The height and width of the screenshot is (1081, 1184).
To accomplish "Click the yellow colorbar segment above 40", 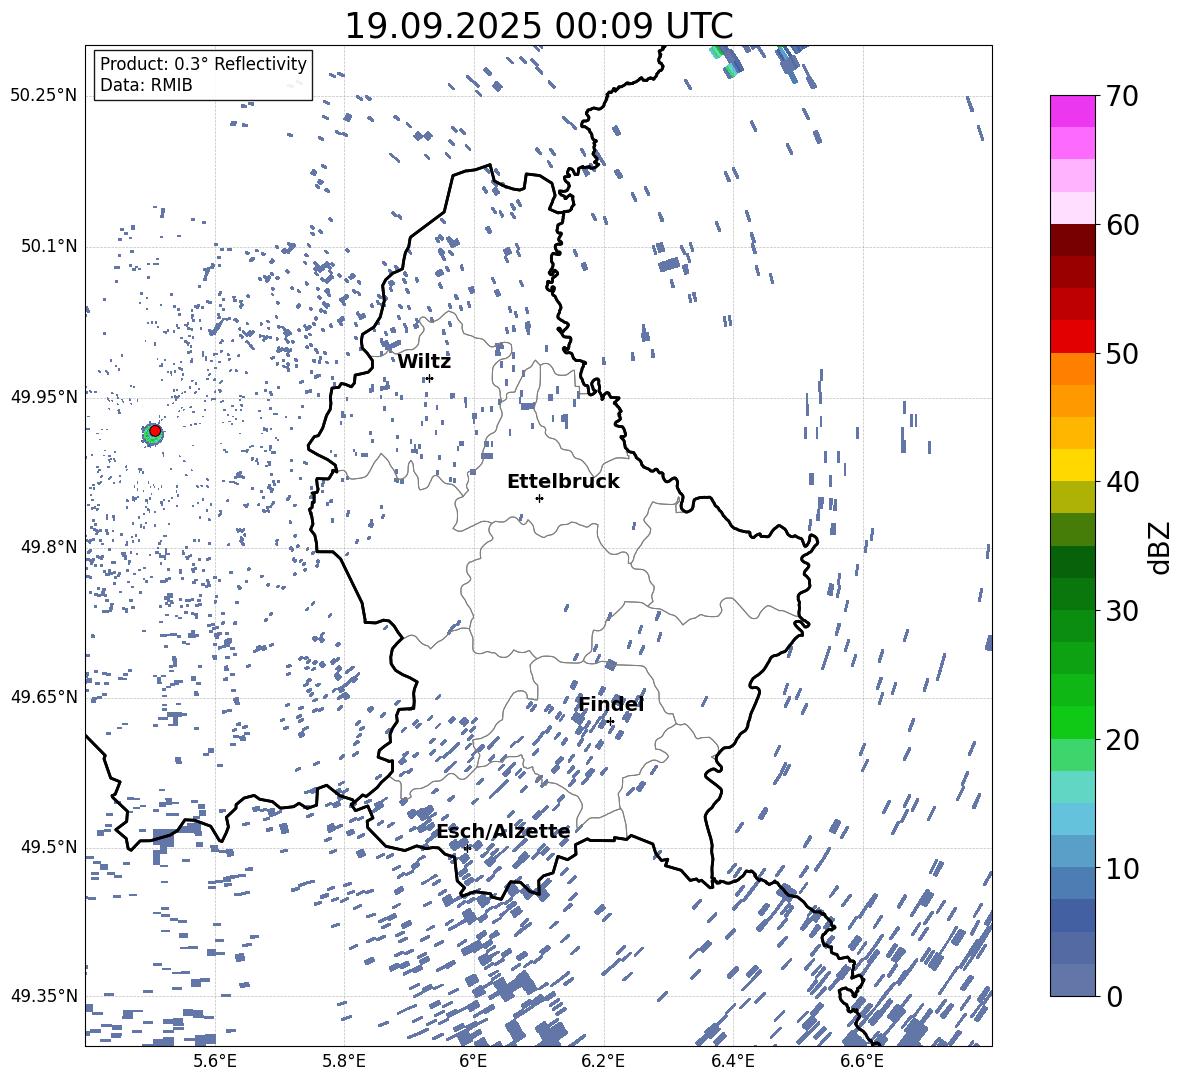I will click(x=1072, y=465).
